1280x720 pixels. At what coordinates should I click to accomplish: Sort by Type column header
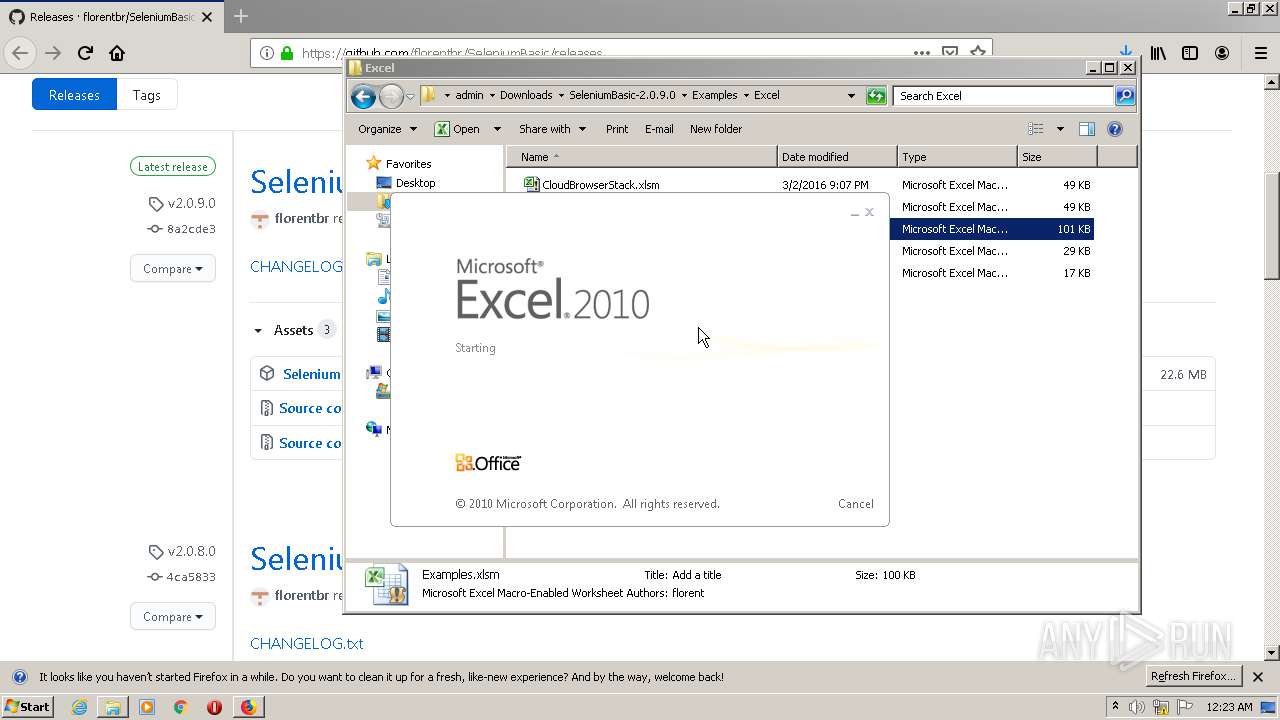957,157
